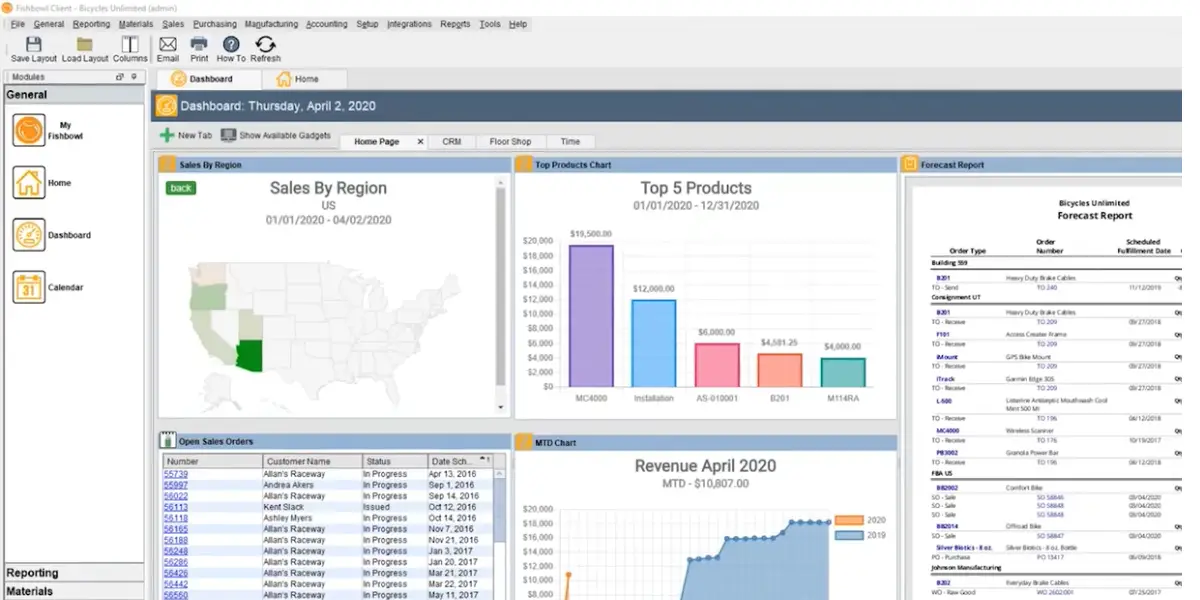The image size is (1200, 600).
Task: Sort by the Number column header
Action: [x=212, y=461]
